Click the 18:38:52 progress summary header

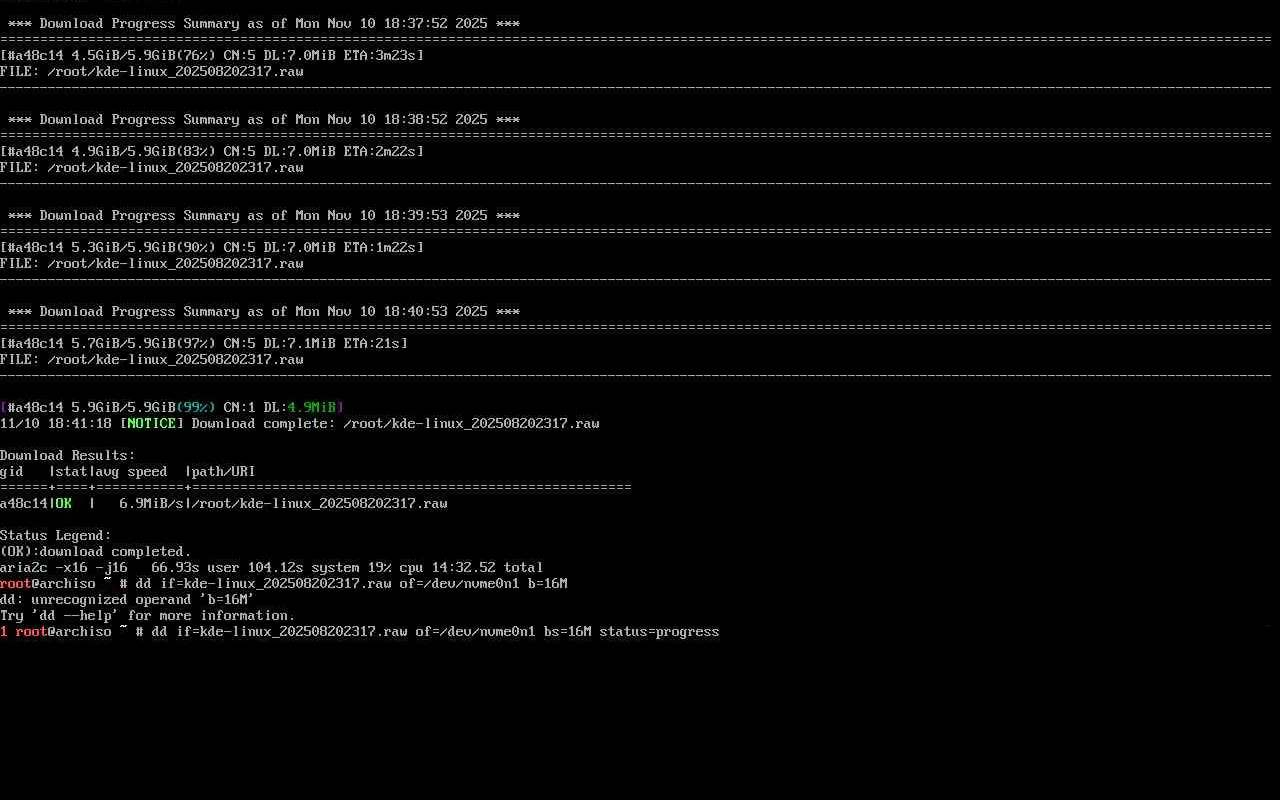(x=263, y=120)
